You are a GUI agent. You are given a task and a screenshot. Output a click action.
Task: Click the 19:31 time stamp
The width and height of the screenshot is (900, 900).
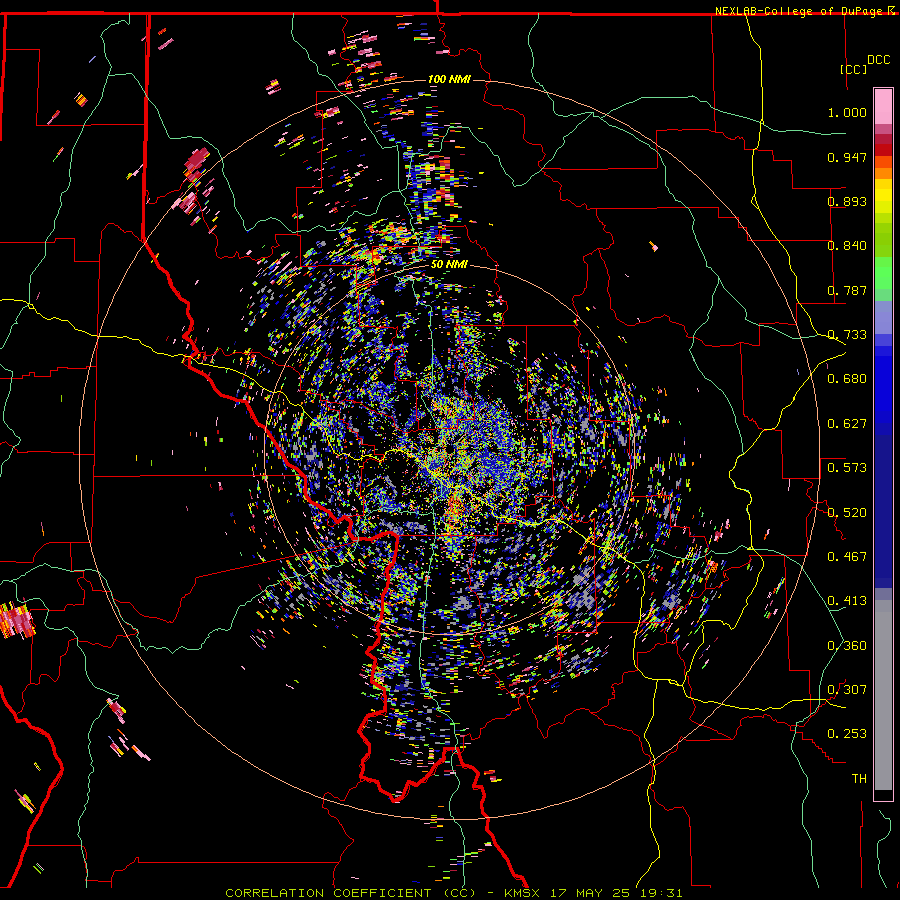click(663, 893)
